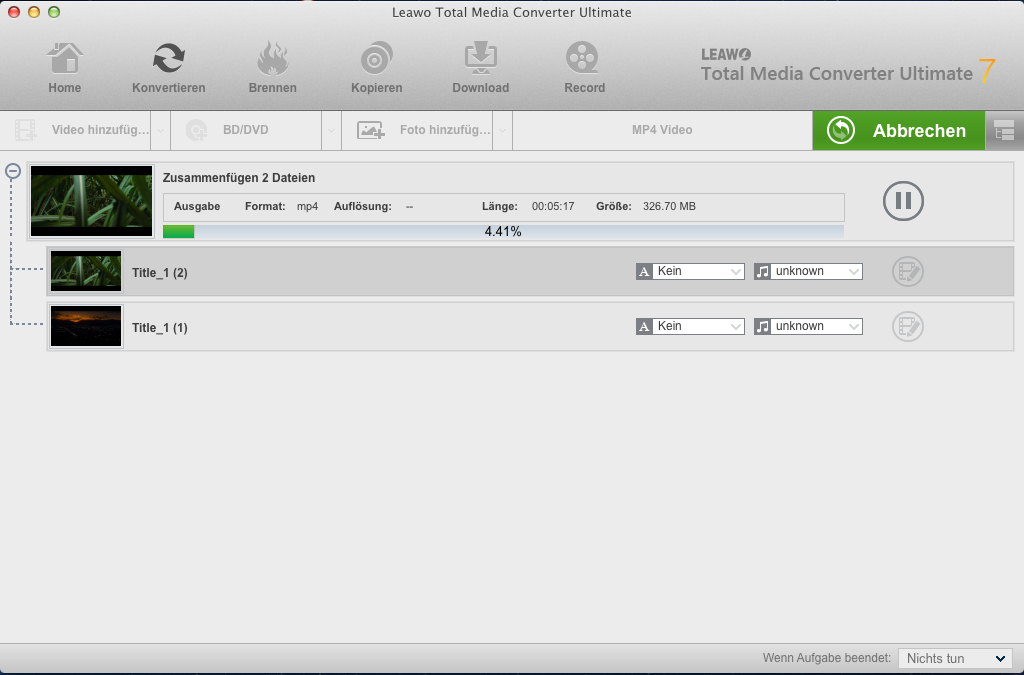Screen dimensions: 1024x675
Task: Select the merged video thumbnail
Action: (x=91, y=201)
